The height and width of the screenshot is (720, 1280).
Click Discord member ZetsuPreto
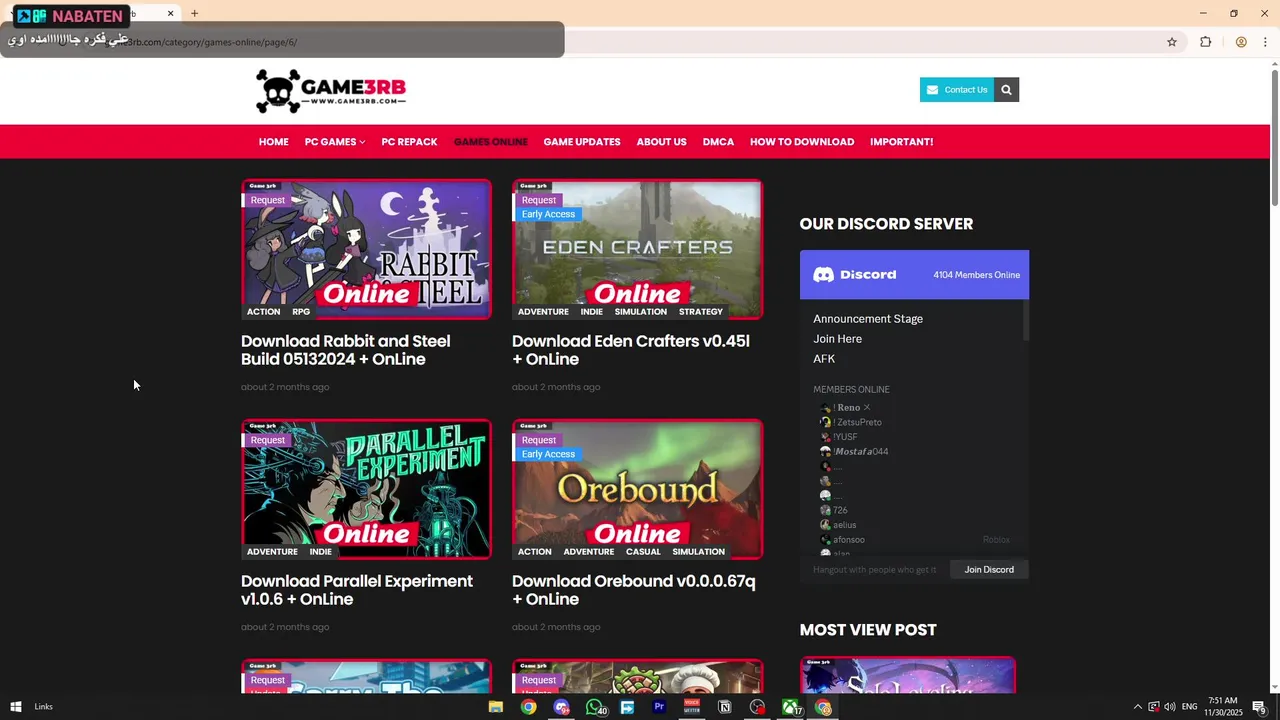(x=852, y=422)
